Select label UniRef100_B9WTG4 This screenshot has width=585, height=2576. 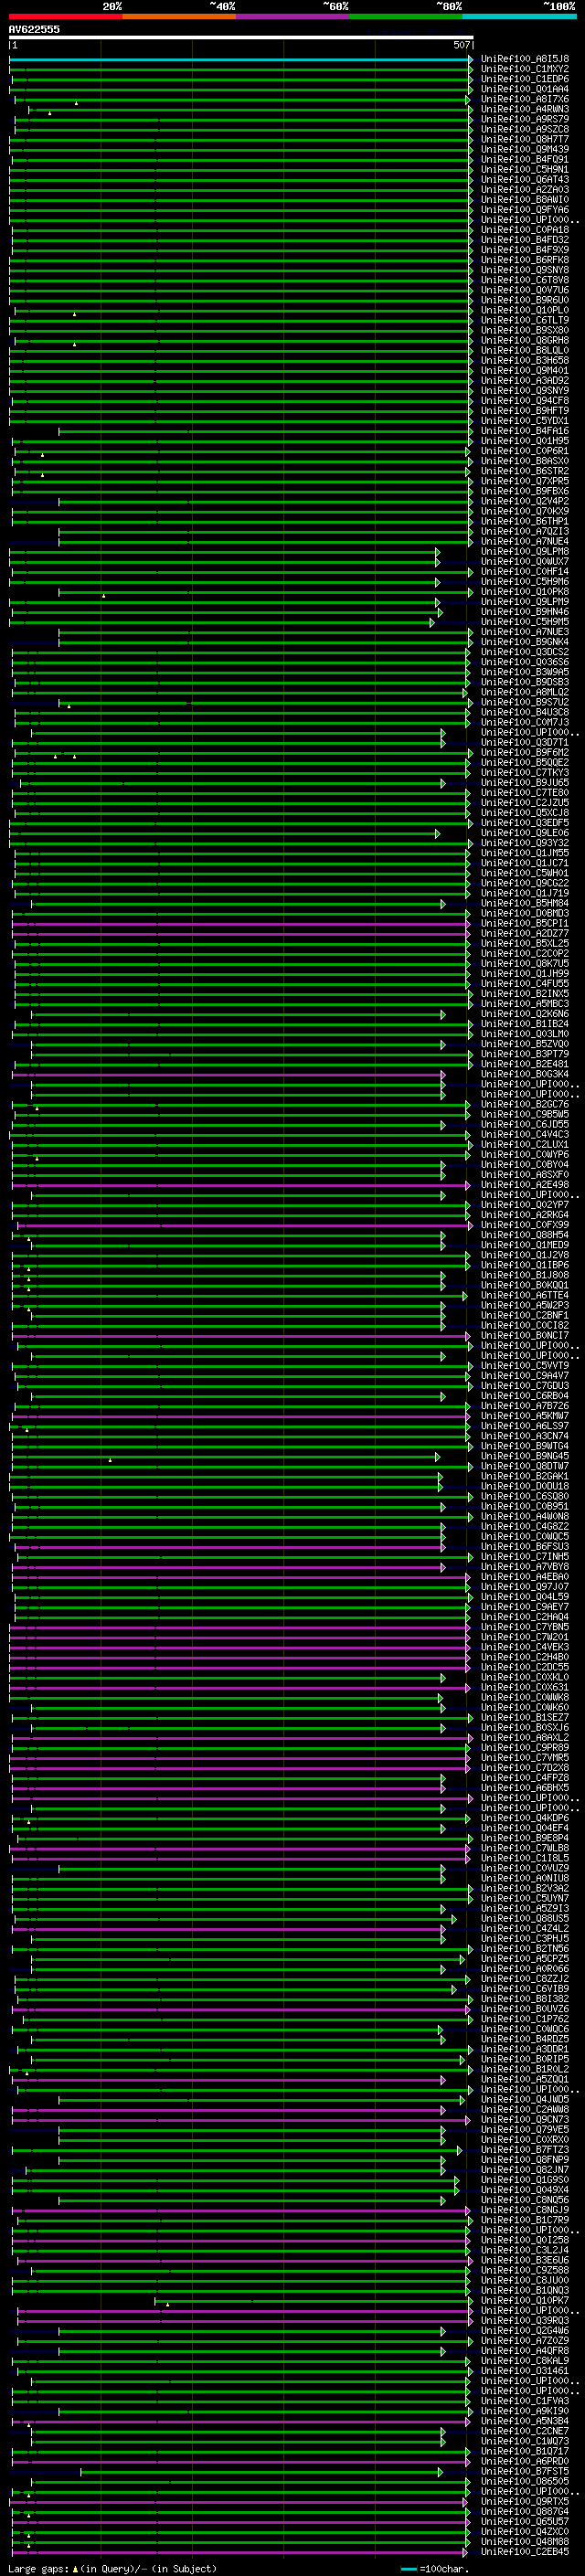[x=524, y=1446]
